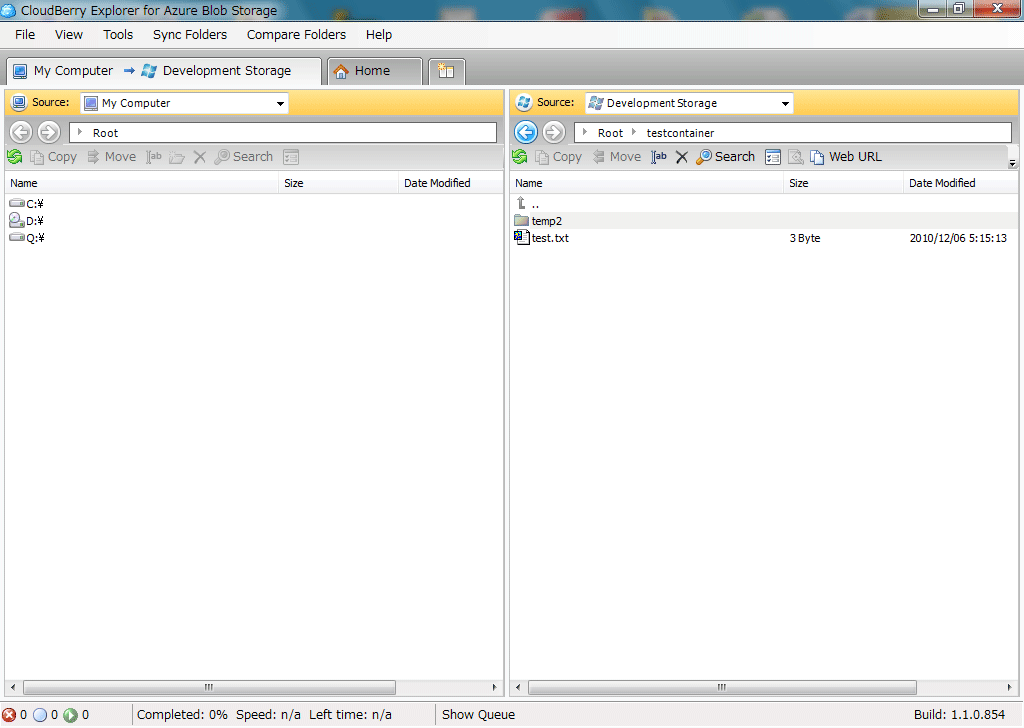Click the delete X icon in left pane
Viewport: 1024px width, 728px height.
coord(200,157)
